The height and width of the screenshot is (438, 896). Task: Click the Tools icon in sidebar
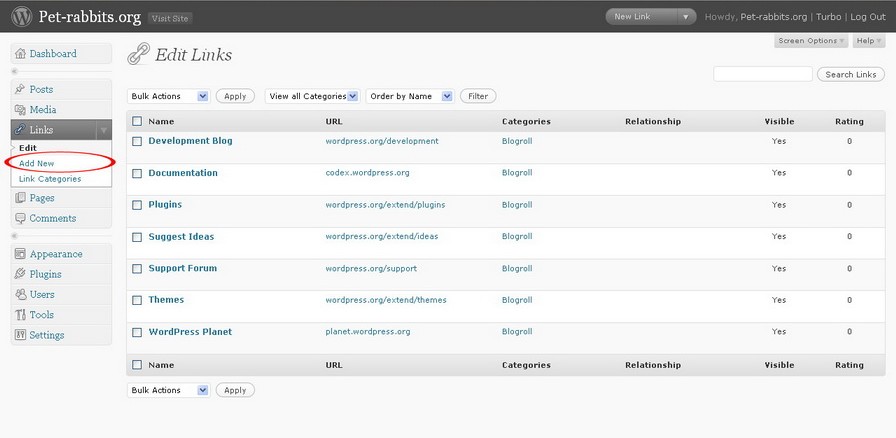pos(21,314)
